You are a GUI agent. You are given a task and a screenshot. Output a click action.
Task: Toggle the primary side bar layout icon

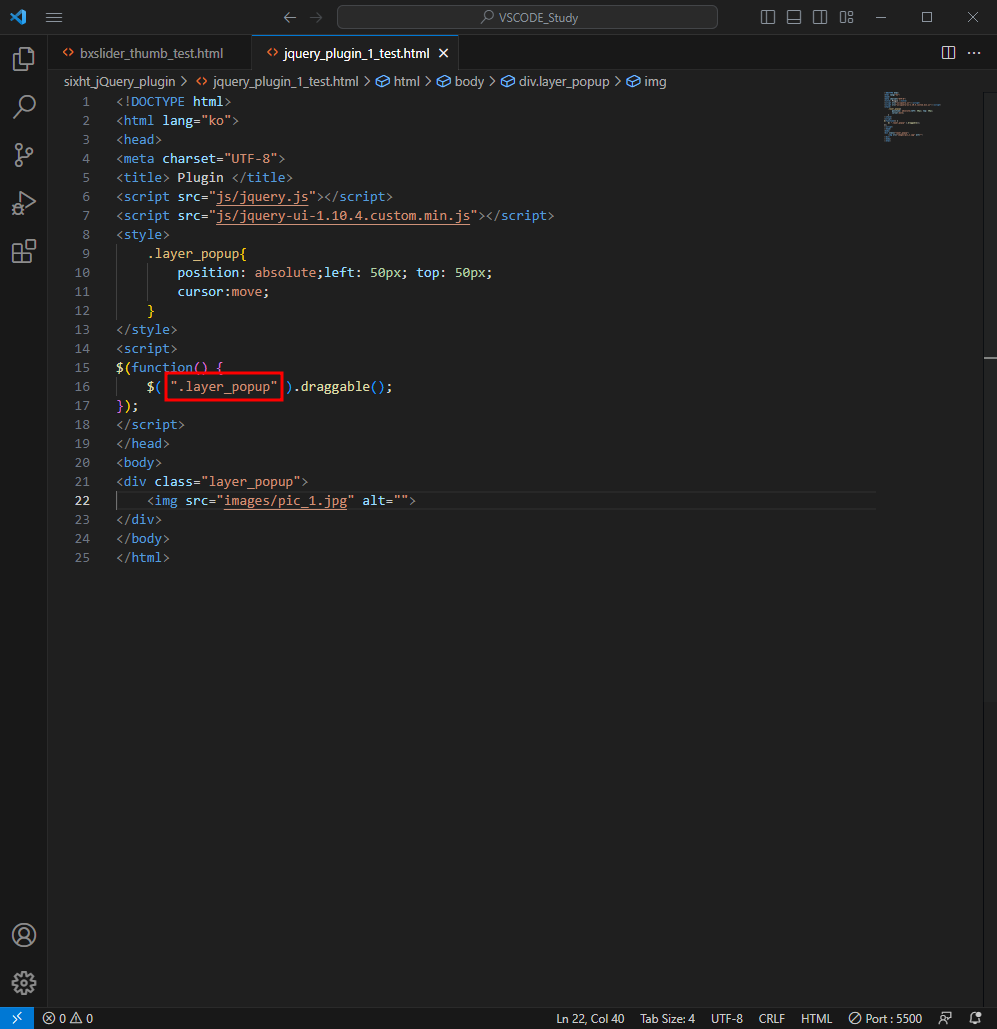[767, 17]
